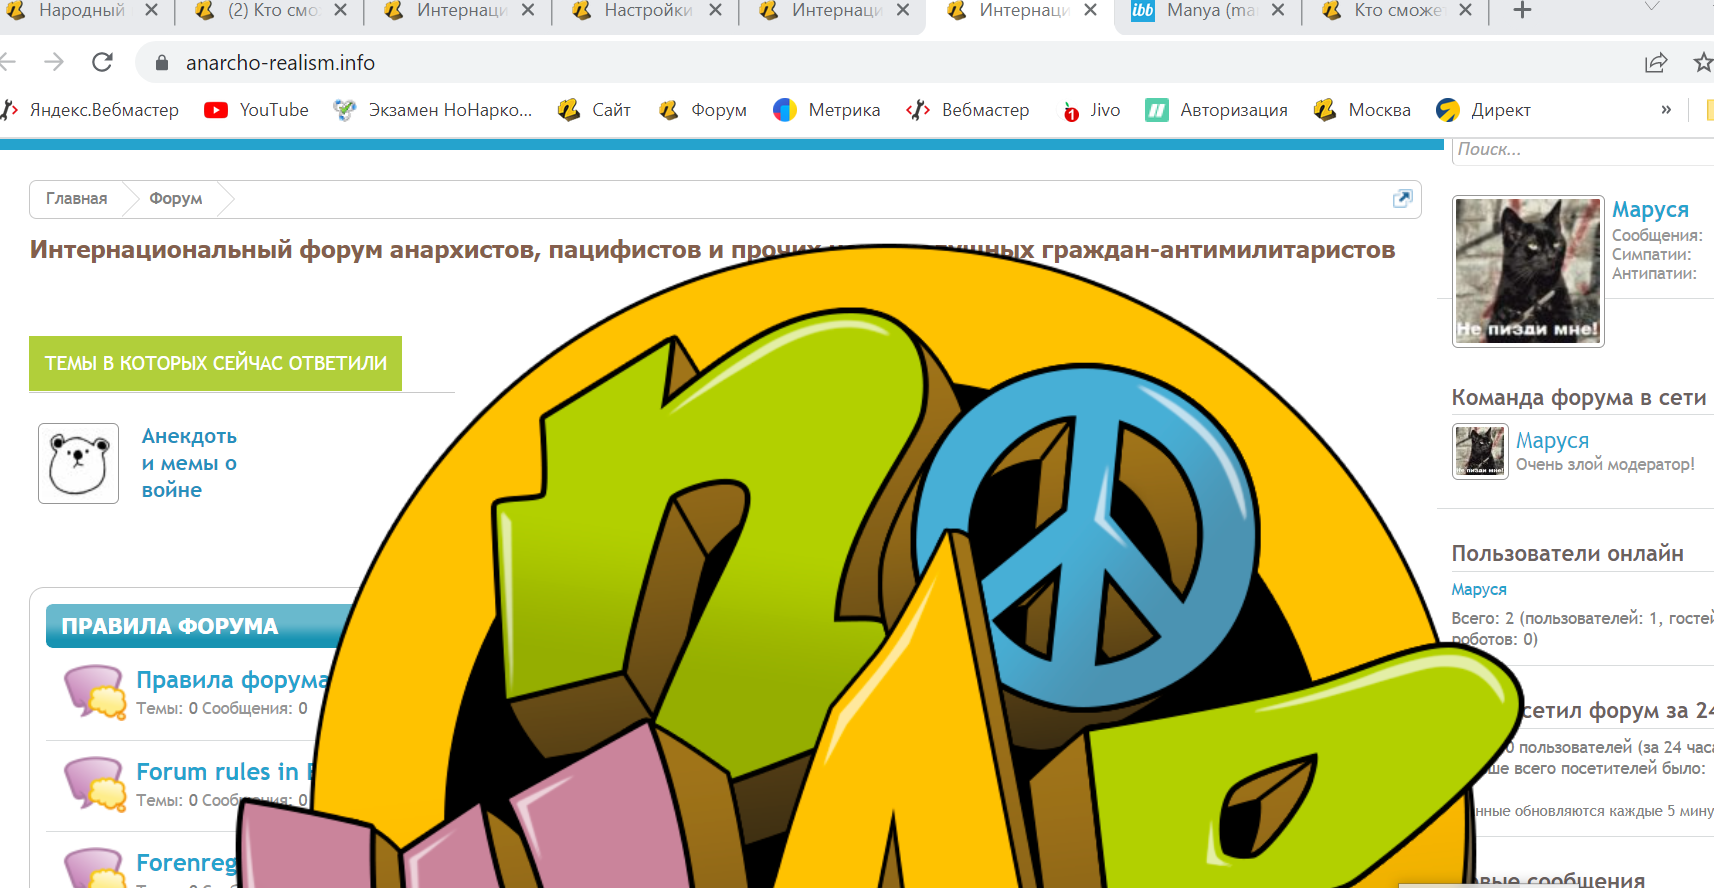The width and height of the screenshot is (1714, 888).
Task: Open Форум bookmark in bar
Action: coord(703,110)
